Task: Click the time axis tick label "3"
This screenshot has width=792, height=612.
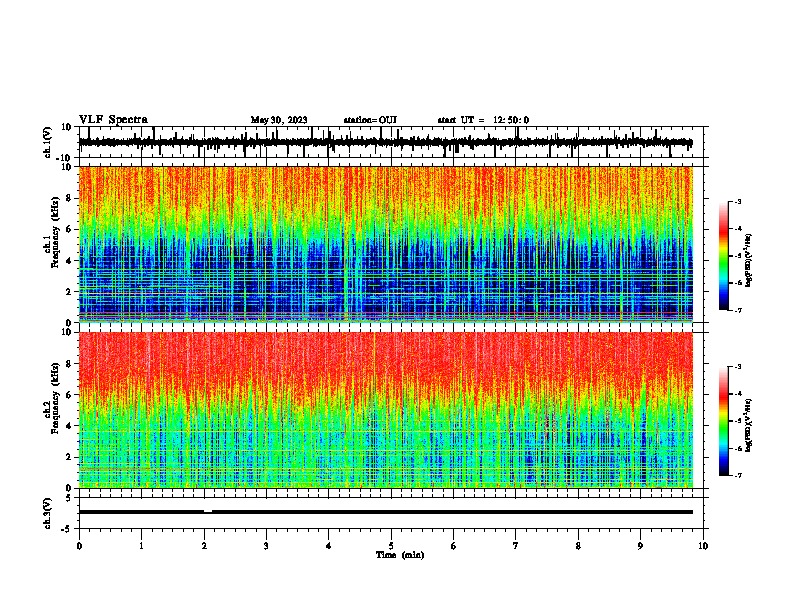Action: tap(266, 546)
